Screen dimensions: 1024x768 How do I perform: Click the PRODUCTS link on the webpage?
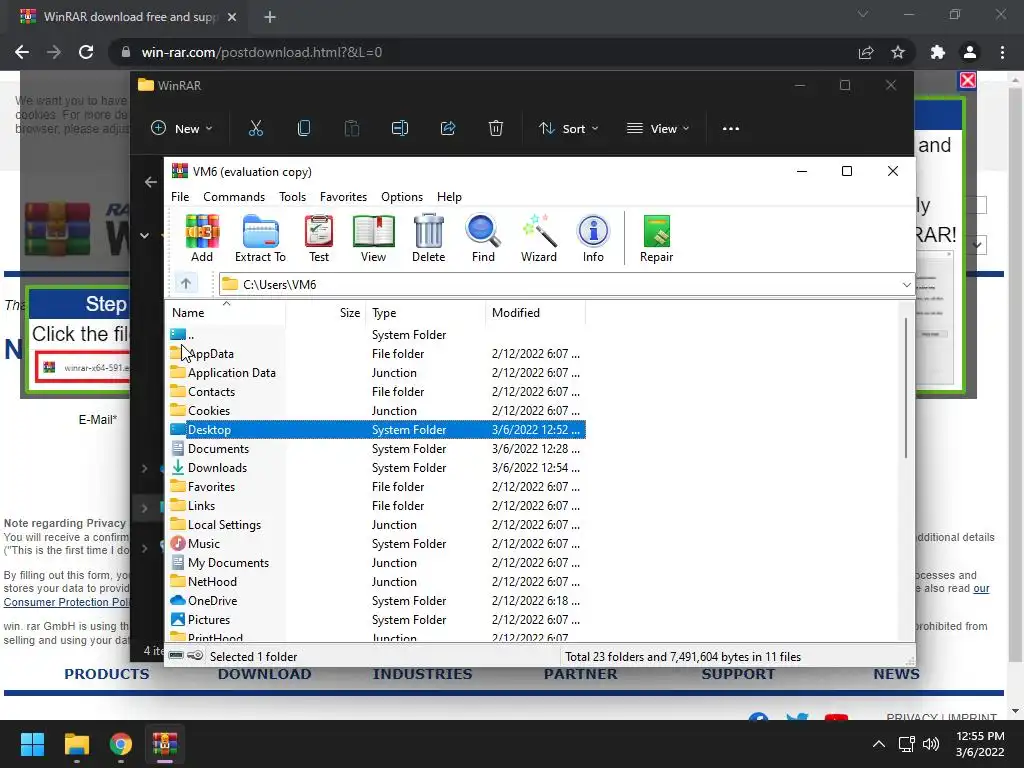pyautogui.click(x=106, y=674)
